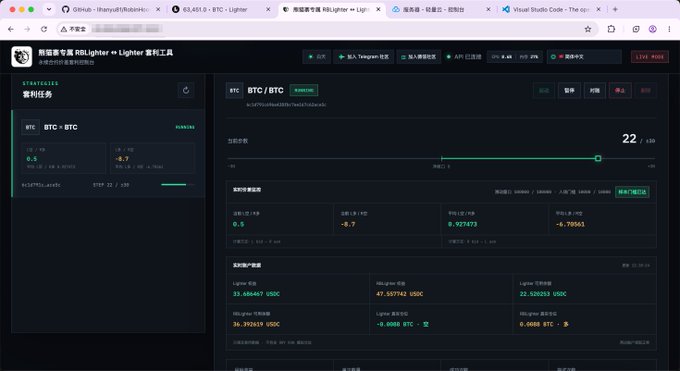The image size is (680, 371).
Task: Switch to 63,451.0 BTC Lighter tab
Action: [x=221, y=9]
